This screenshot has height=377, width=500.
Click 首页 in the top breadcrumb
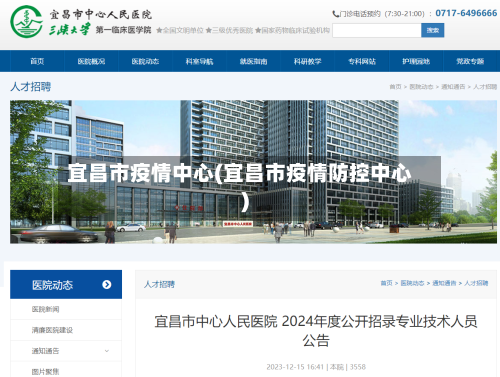395,87
